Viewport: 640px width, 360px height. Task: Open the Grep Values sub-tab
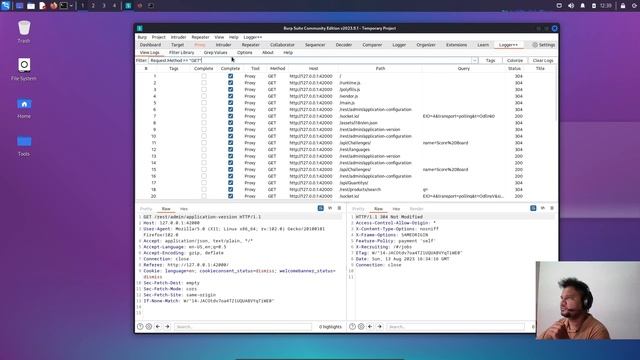coord(216,53)
